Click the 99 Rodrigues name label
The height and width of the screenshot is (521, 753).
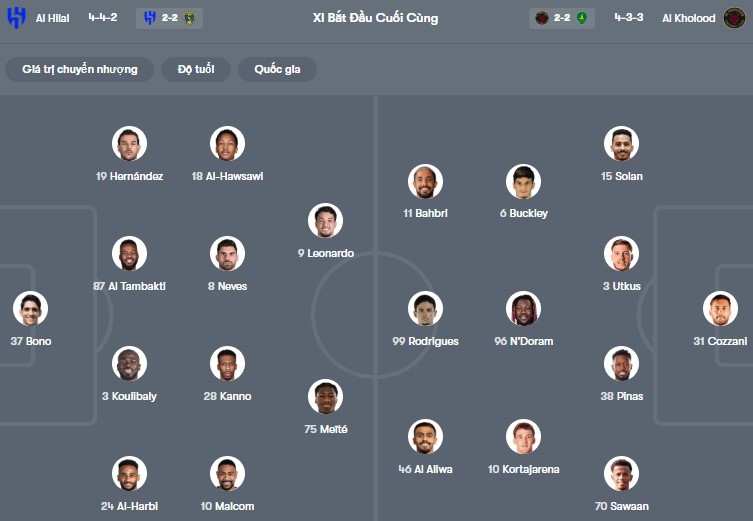coord(426,341)
